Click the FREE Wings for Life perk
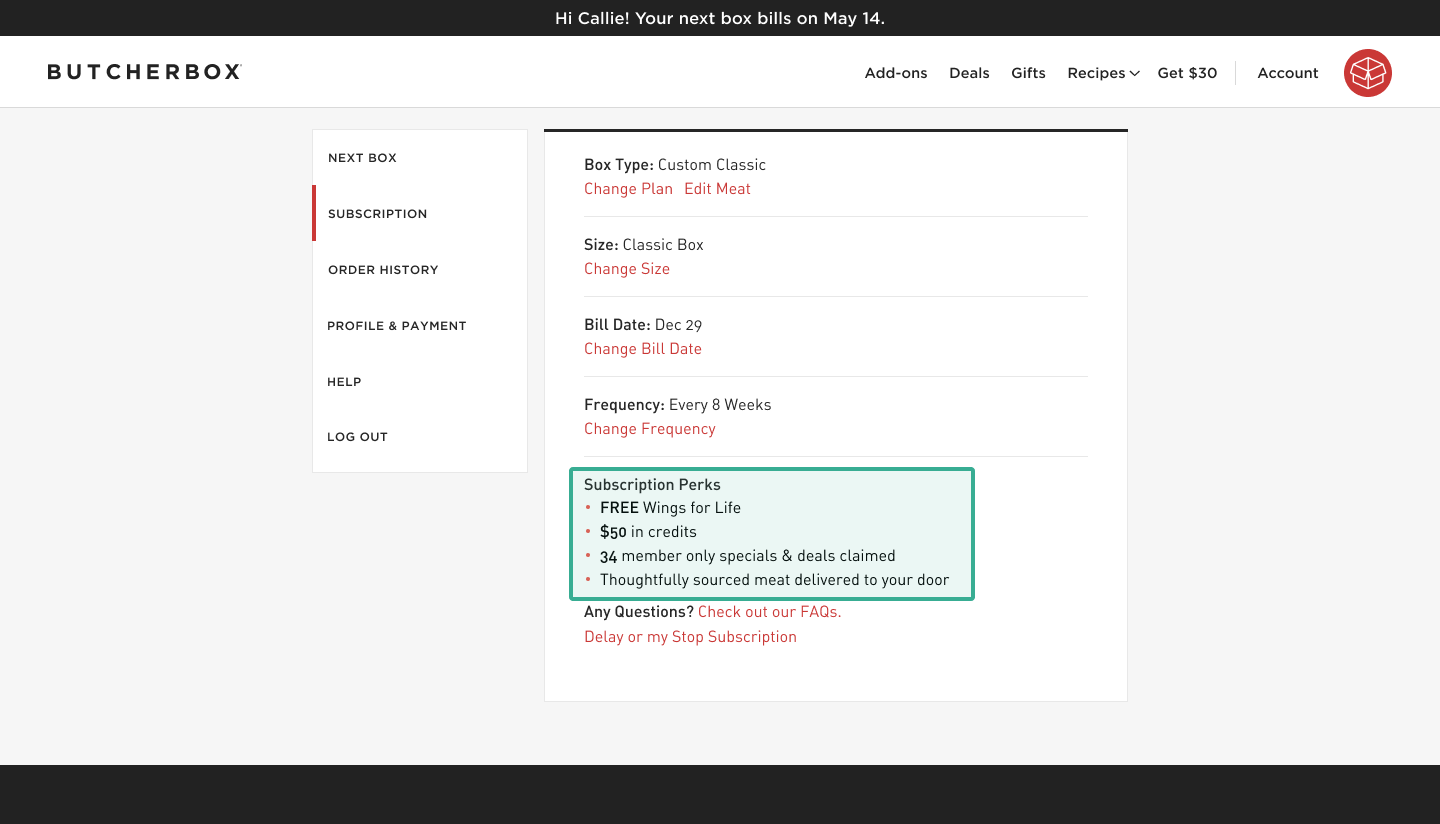 (x=670, y=508)
